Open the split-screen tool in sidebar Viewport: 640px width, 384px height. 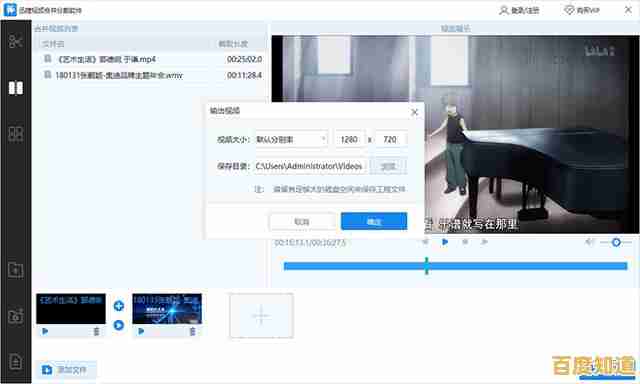16,134
